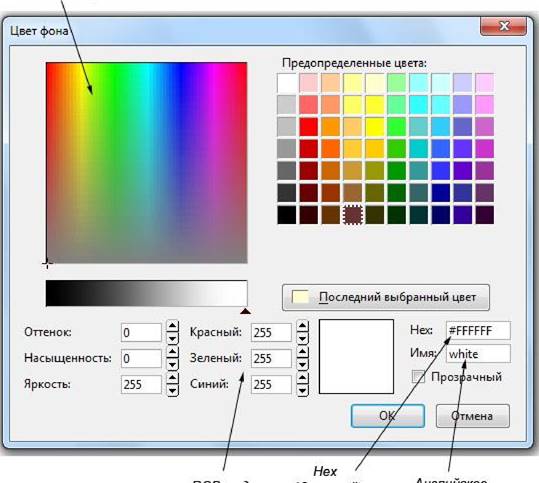Click inside the Hex input field
Image resolution: width=539 pixels, height=483 pixels.
(478, 331)
